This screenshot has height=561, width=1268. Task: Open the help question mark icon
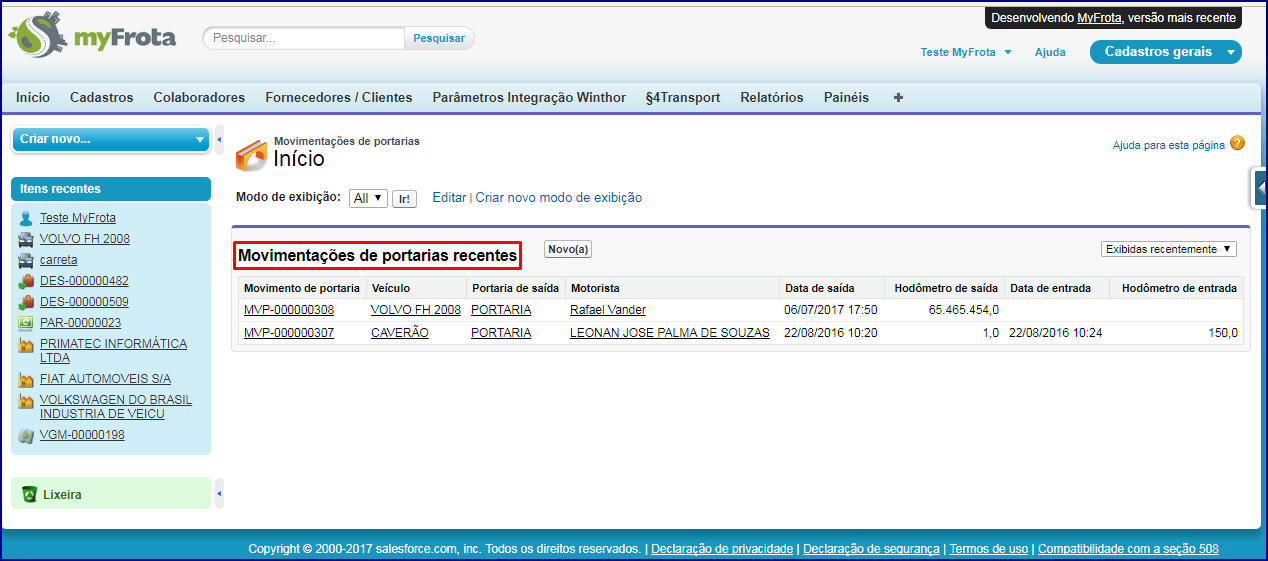pyautogui.click(x=1238, y=144)
